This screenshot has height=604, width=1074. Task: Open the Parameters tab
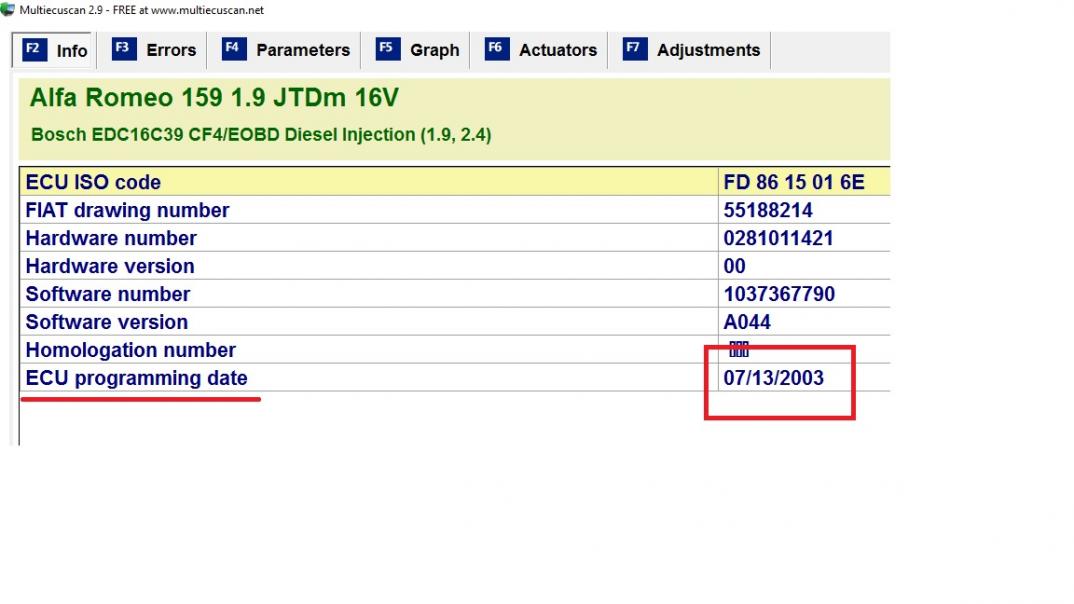click(285, 50)
